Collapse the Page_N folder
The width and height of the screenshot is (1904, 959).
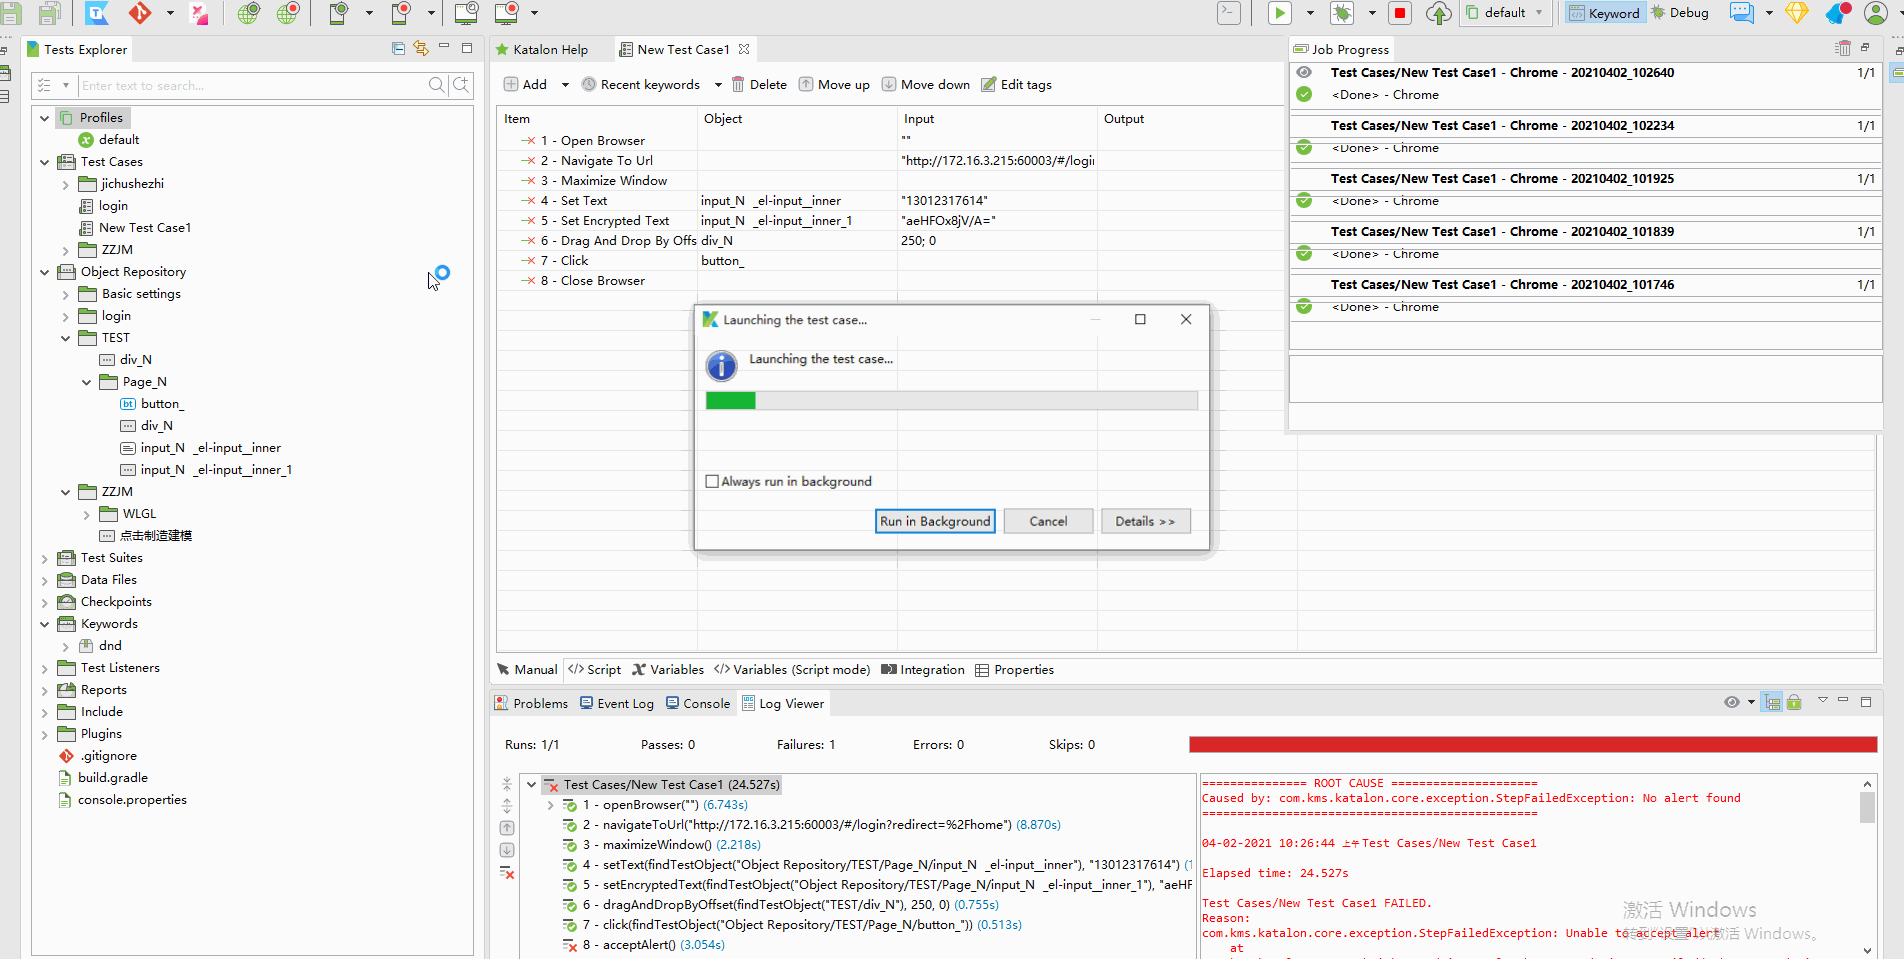click(86, 382)
